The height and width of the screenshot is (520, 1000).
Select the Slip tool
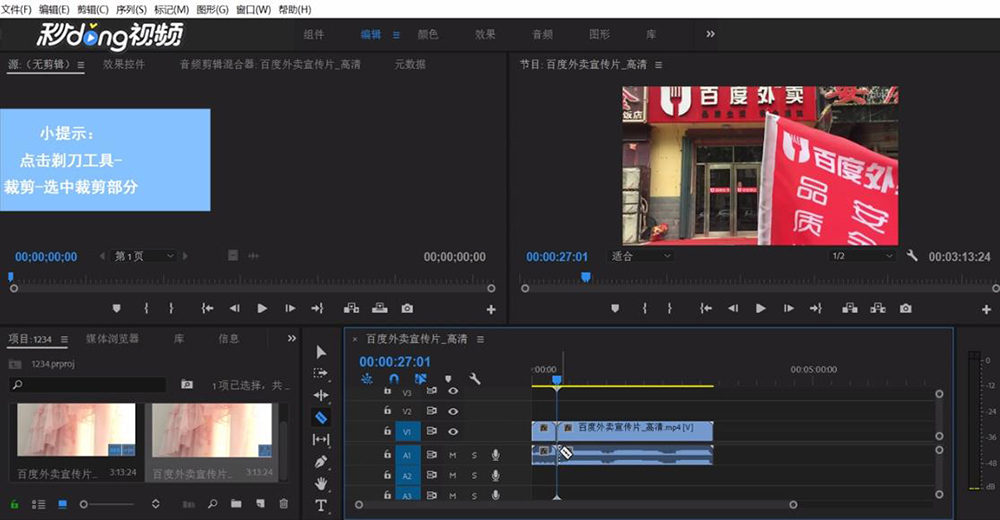(x=321, y=440)
